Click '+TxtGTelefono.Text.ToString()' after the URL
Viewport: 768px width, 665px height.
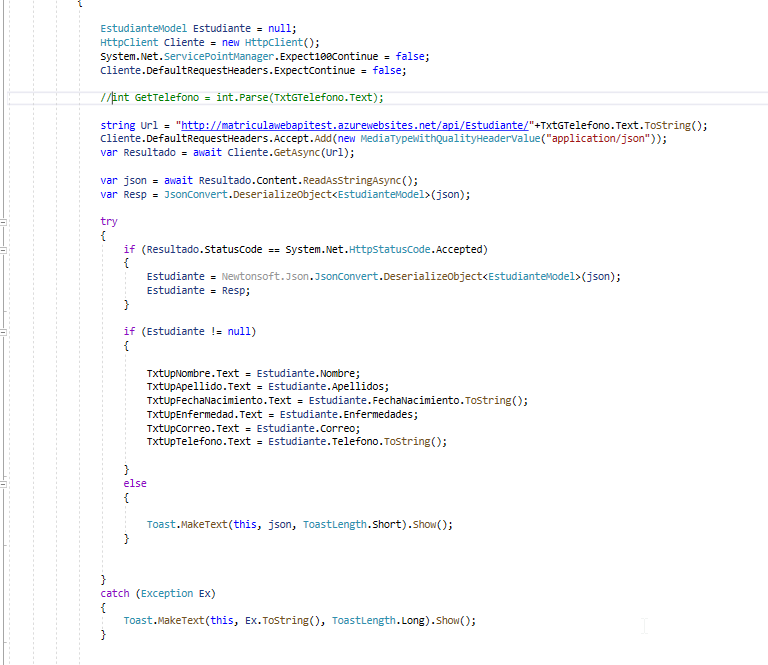[x=620, y=125]
